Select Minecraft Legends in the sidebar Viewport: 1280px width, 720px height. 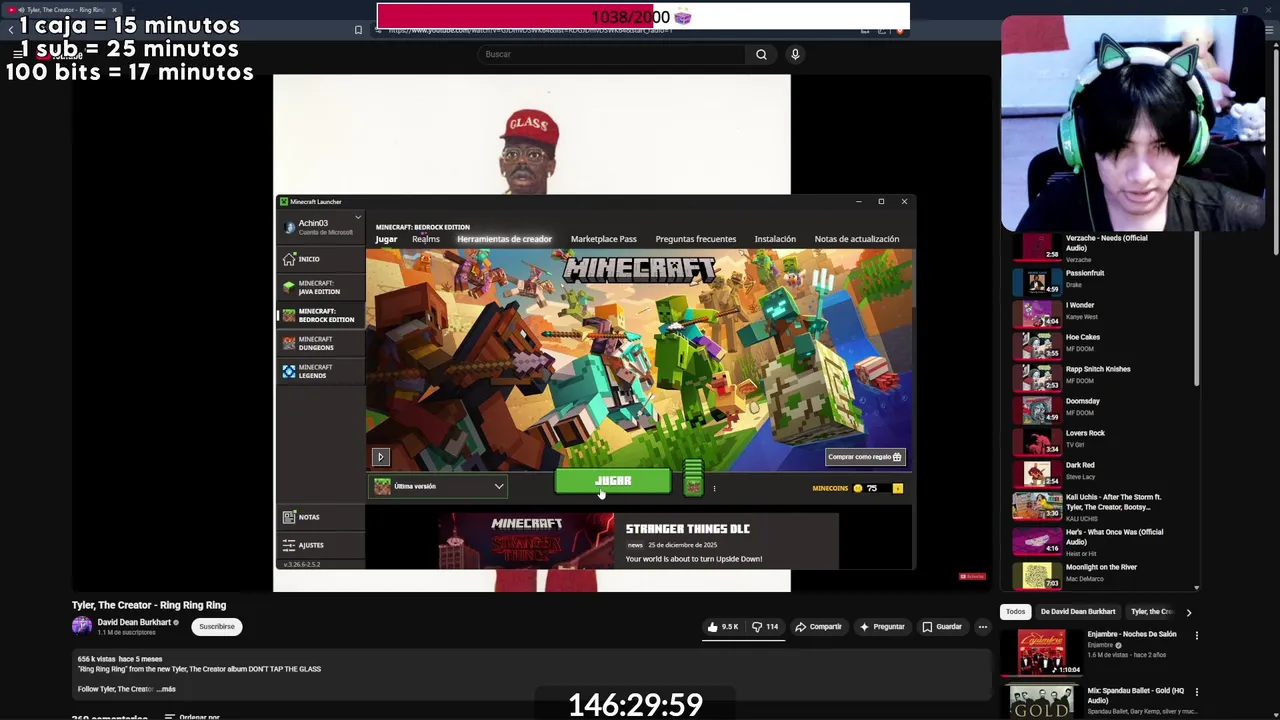pyautogui.click(x=320, y=371)
